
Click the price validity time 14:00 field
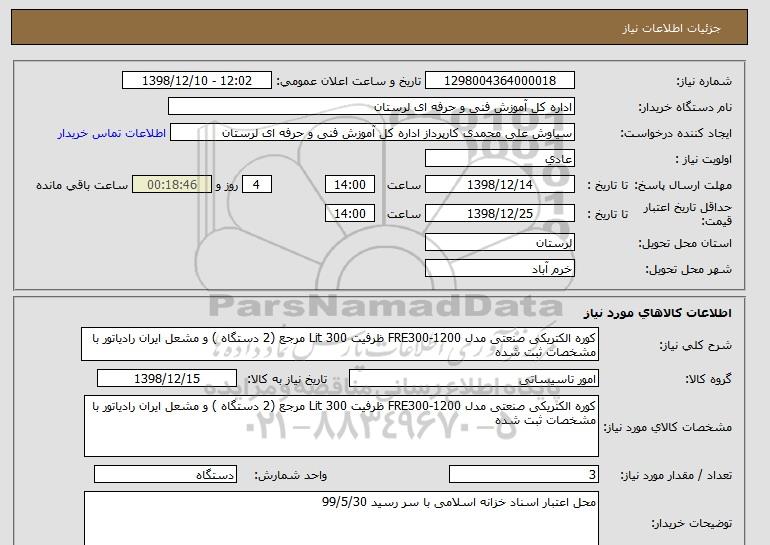click(350, 214)
